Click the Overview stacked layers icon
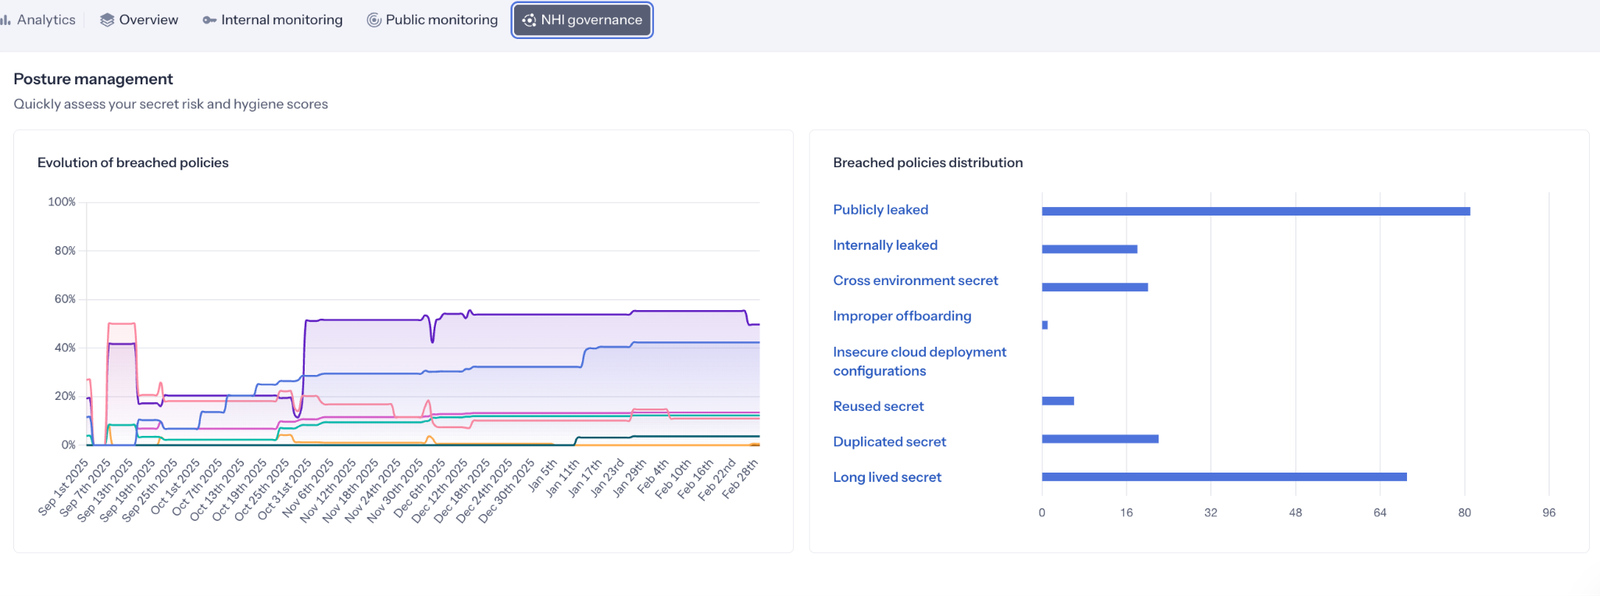1600x596 pixels. click(x=107, y=20)
